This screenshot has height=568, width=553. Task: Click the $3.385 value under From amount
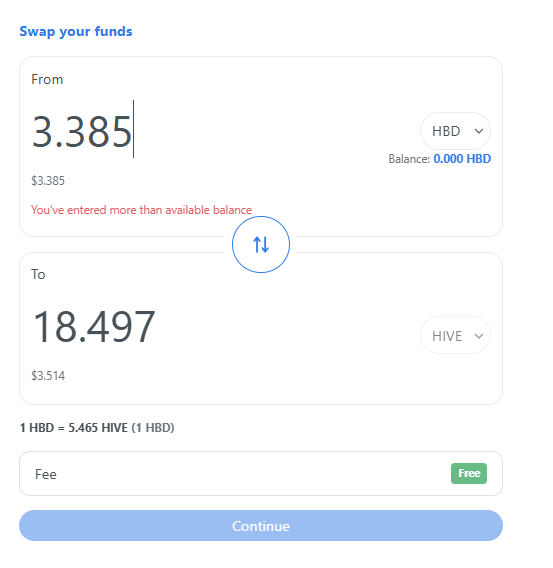(48, 180)
